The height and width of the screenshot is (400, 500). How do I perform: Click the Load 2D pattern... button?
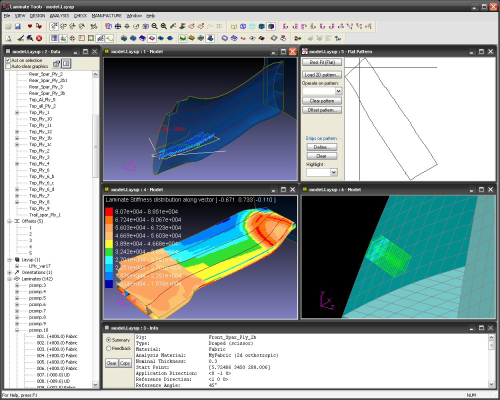coord(322,75)
